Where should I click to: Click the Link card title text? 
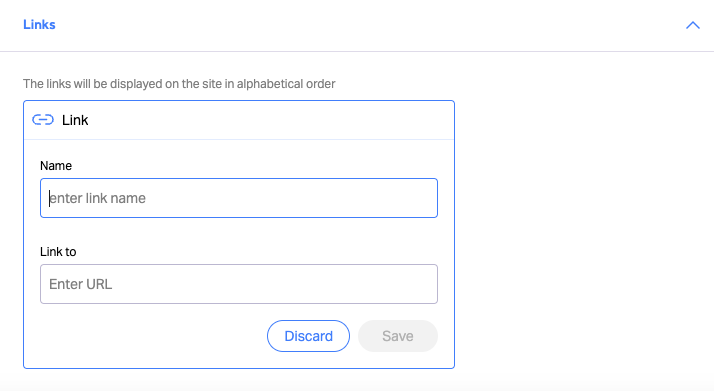pyautogui.click(x=75, y=120)
